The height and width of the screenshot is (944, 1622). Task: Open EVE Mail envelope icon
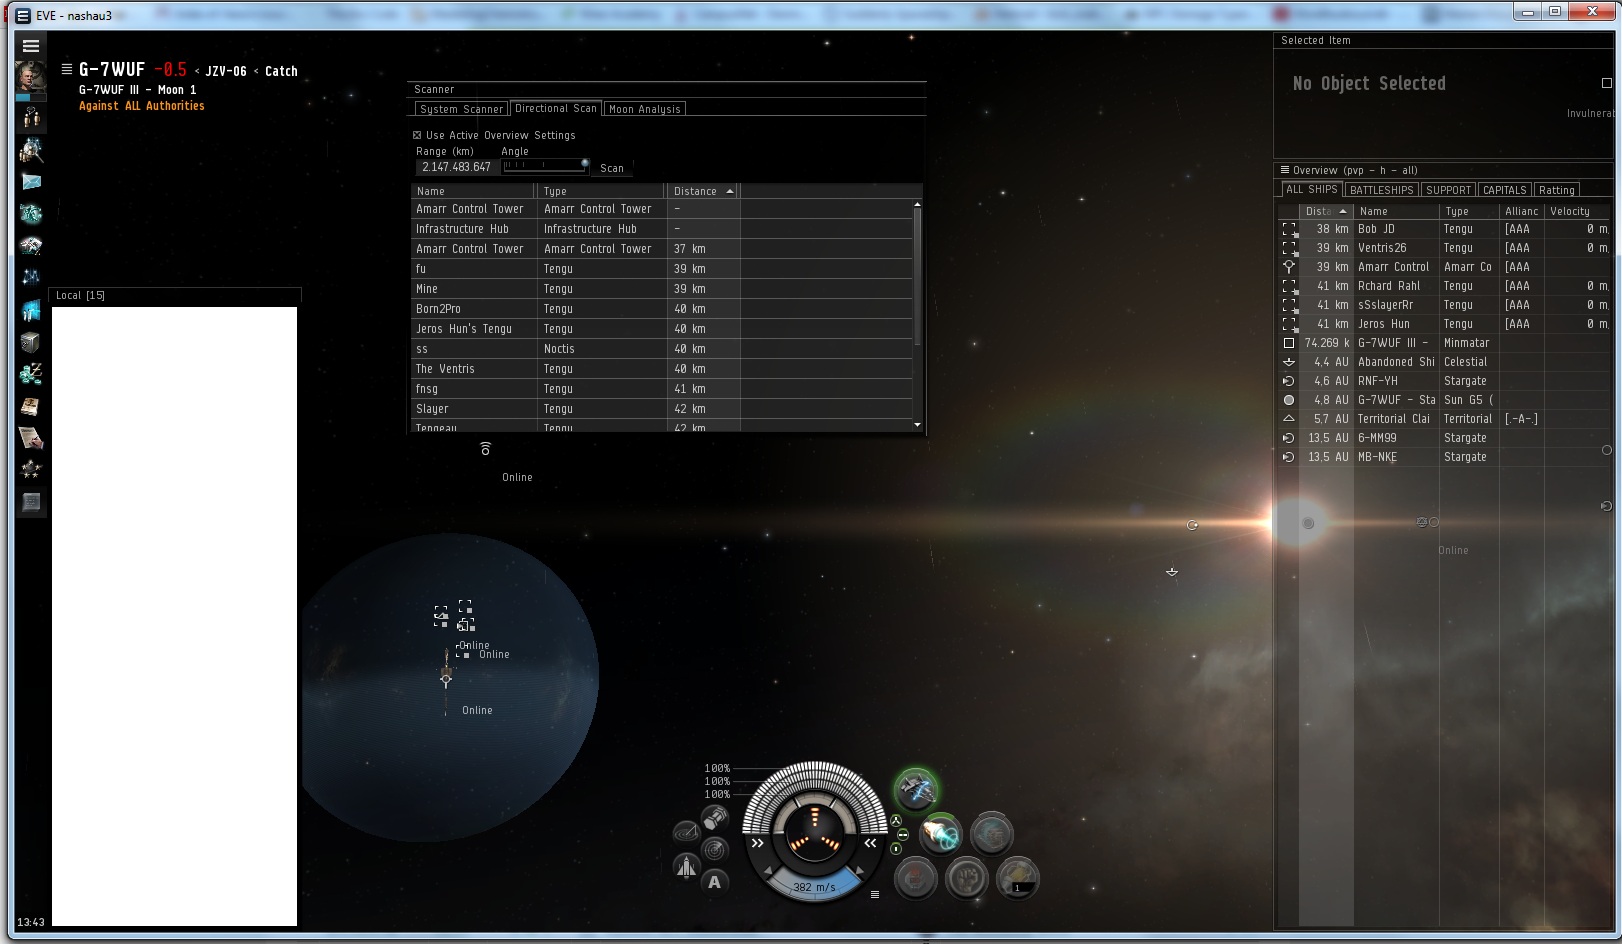click(x=31, y=182)
